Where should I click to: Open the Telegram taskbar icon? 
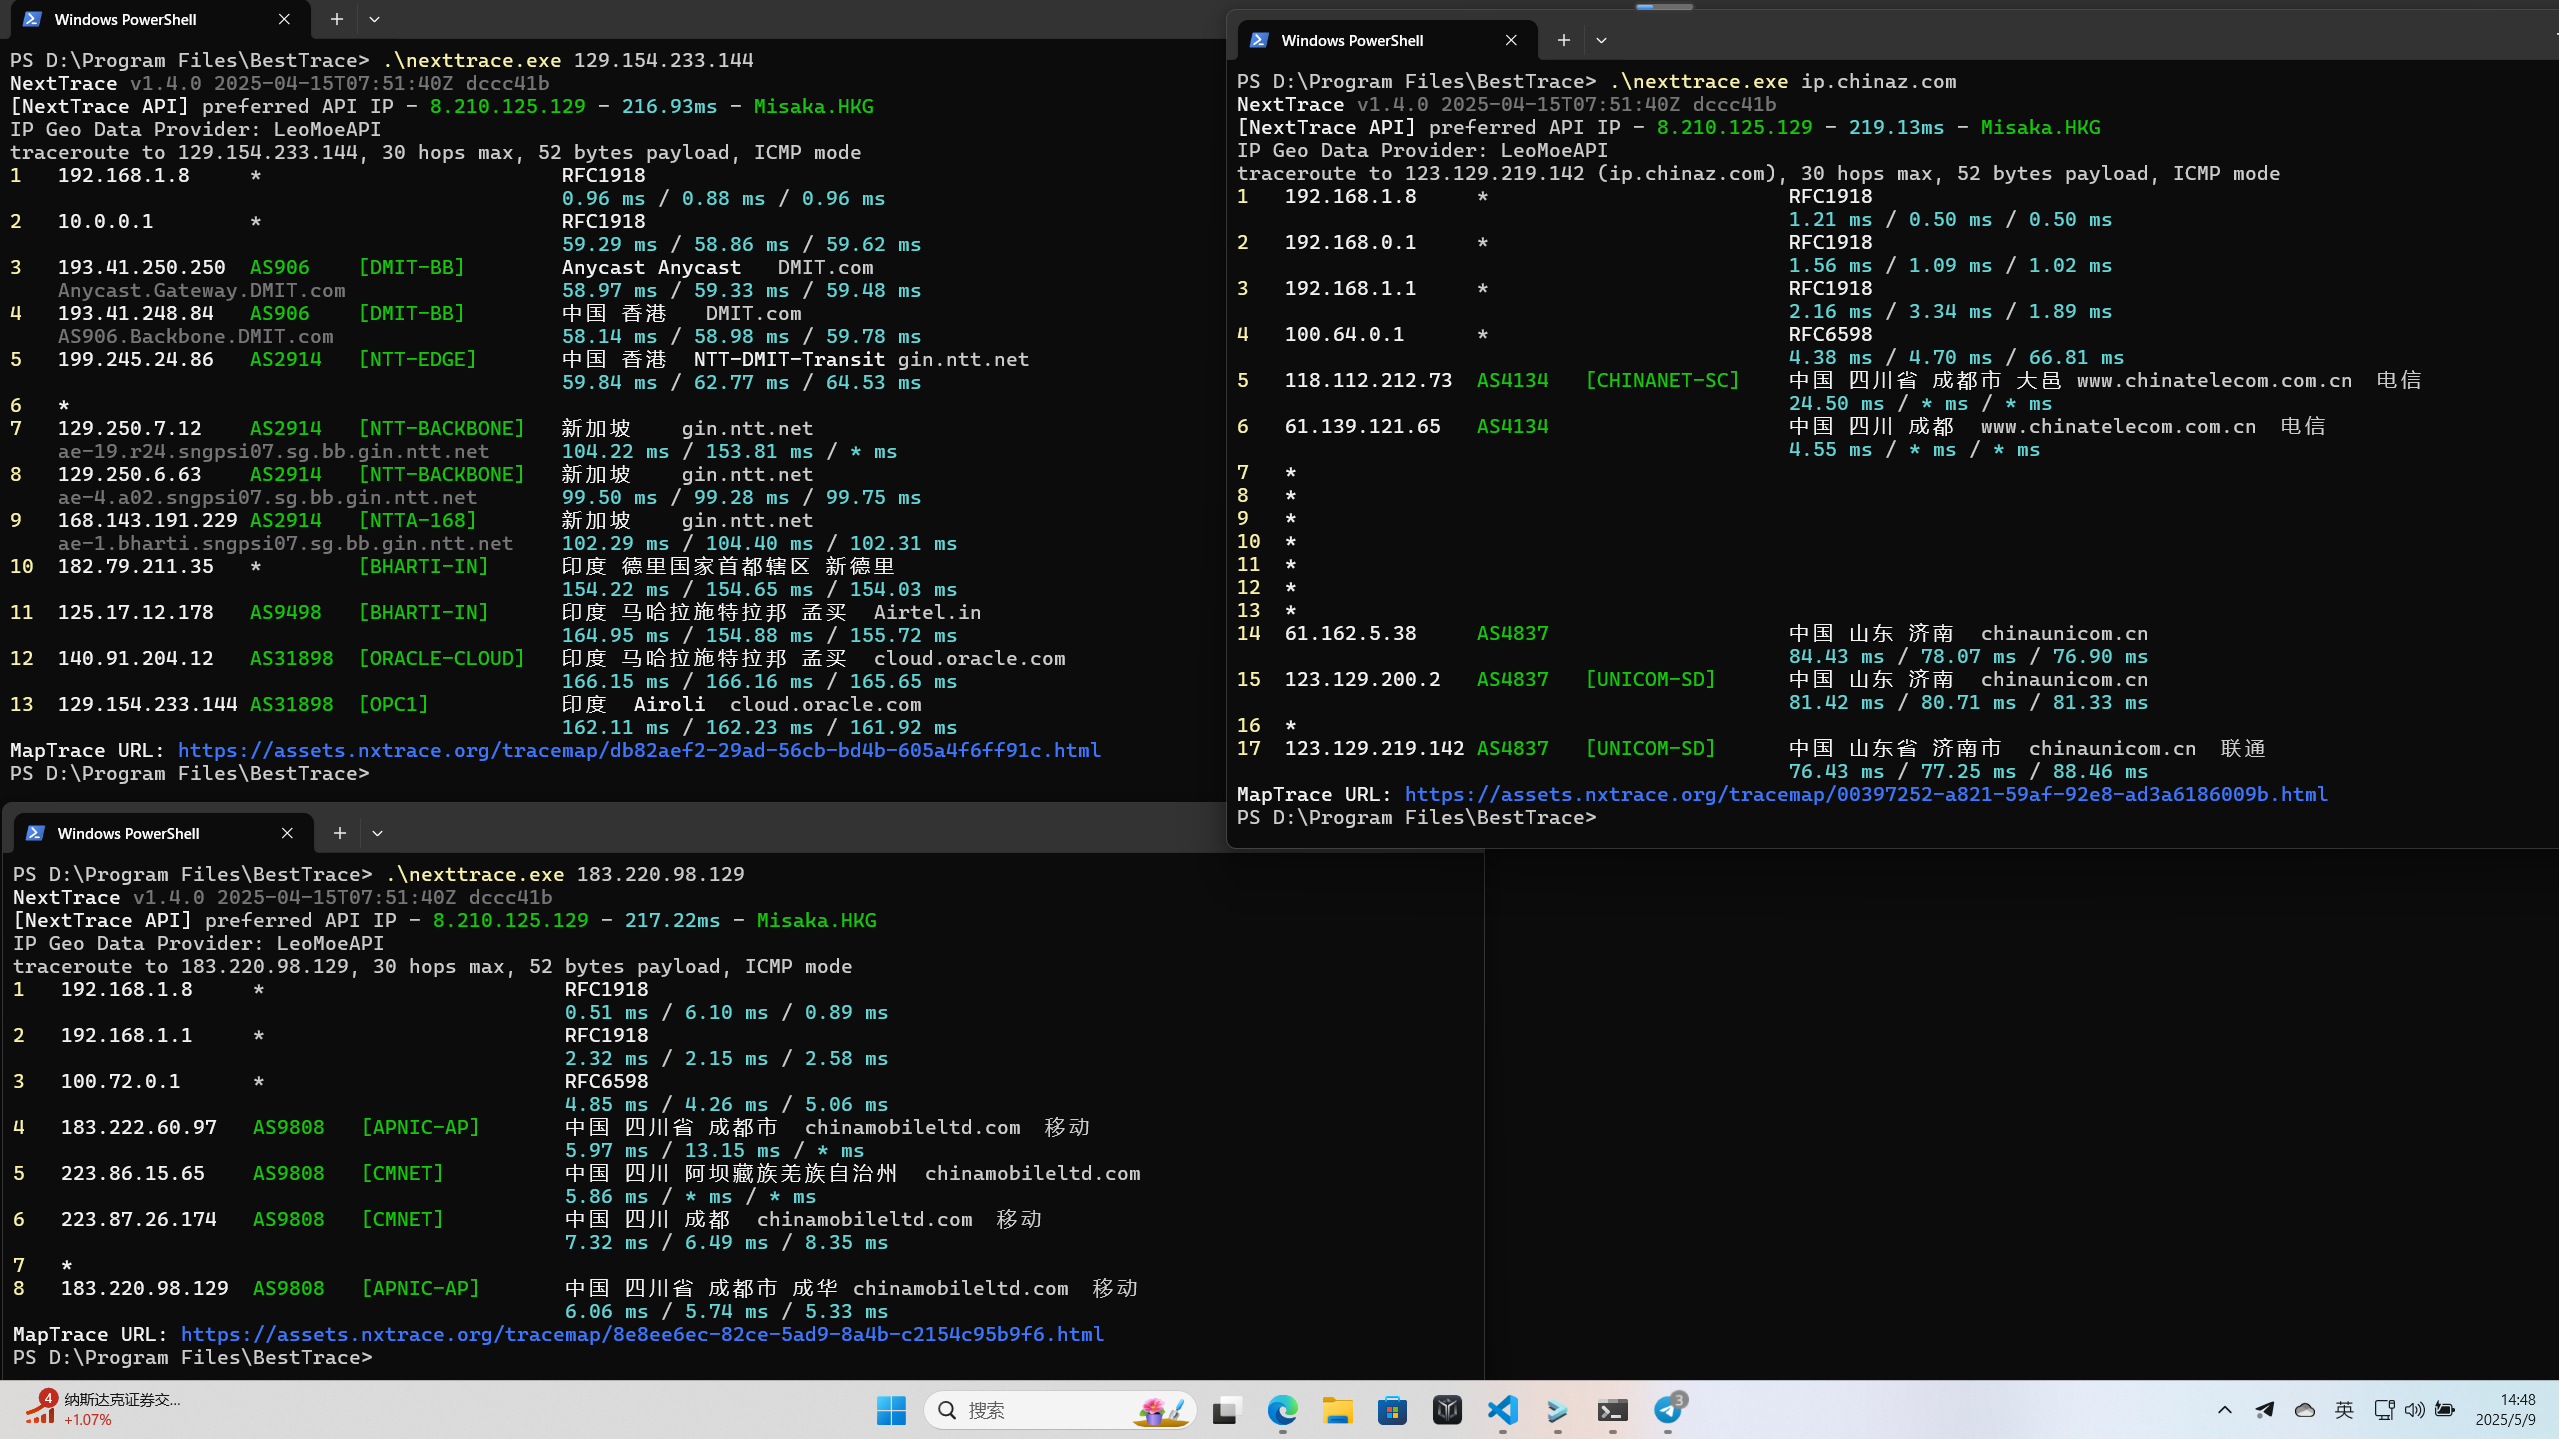point(1668,1410)
